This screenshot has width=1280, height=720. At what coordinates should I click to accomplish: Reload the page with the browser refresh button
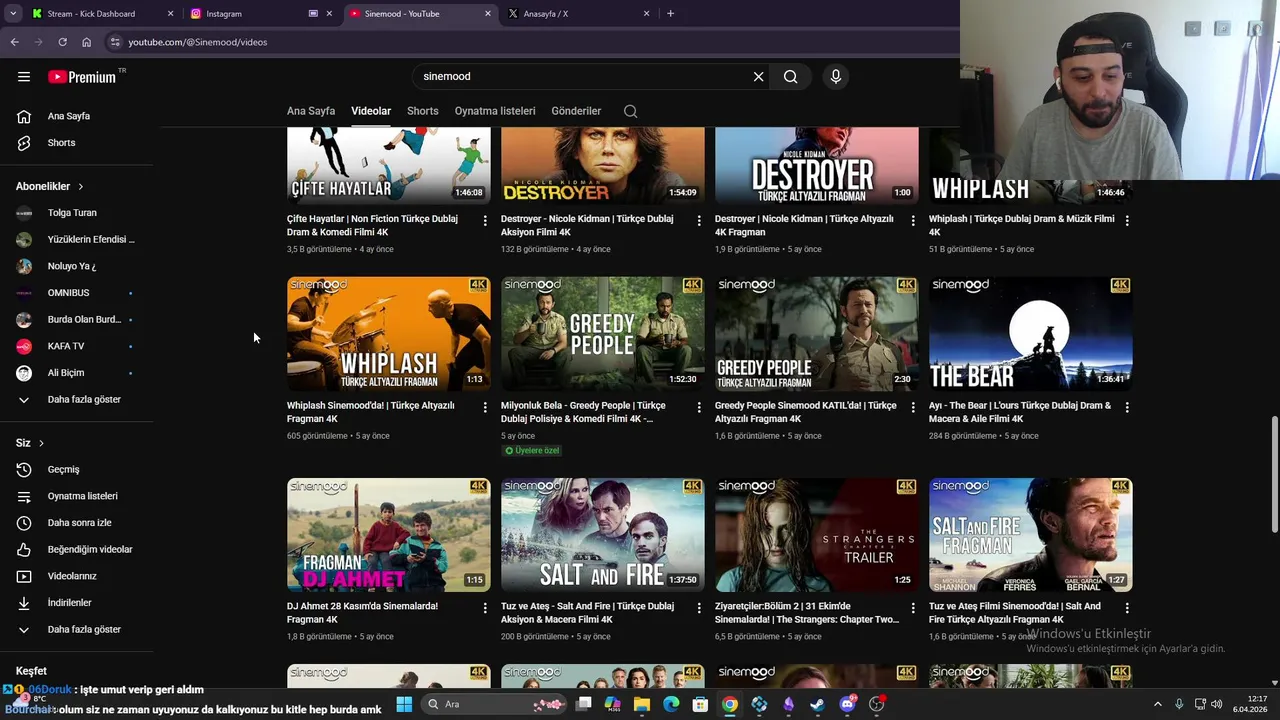62,42
